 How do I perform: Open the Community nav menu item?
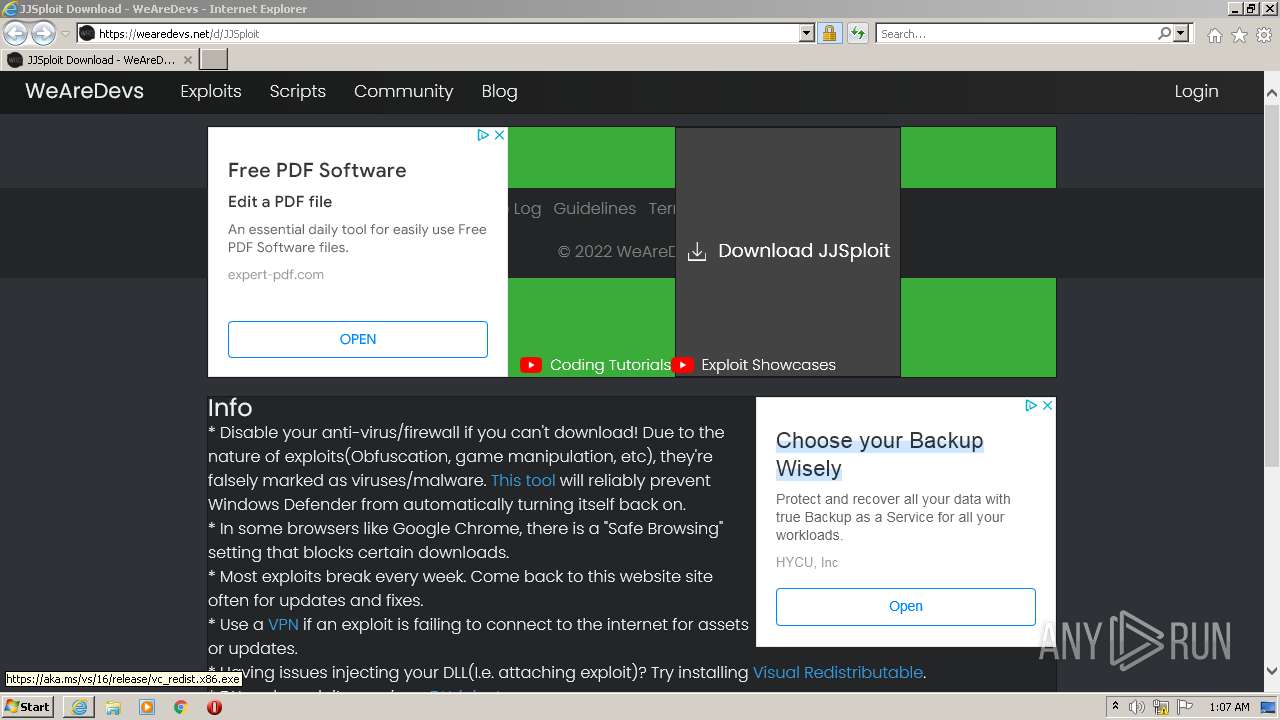403,91
